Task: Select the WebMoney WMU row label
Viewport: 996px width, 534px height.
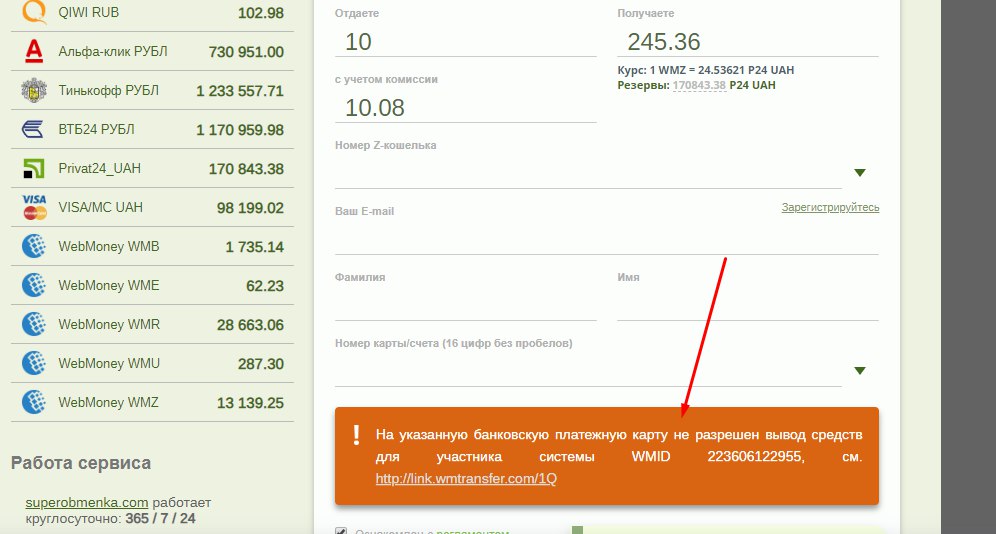Action: [109, 363]
